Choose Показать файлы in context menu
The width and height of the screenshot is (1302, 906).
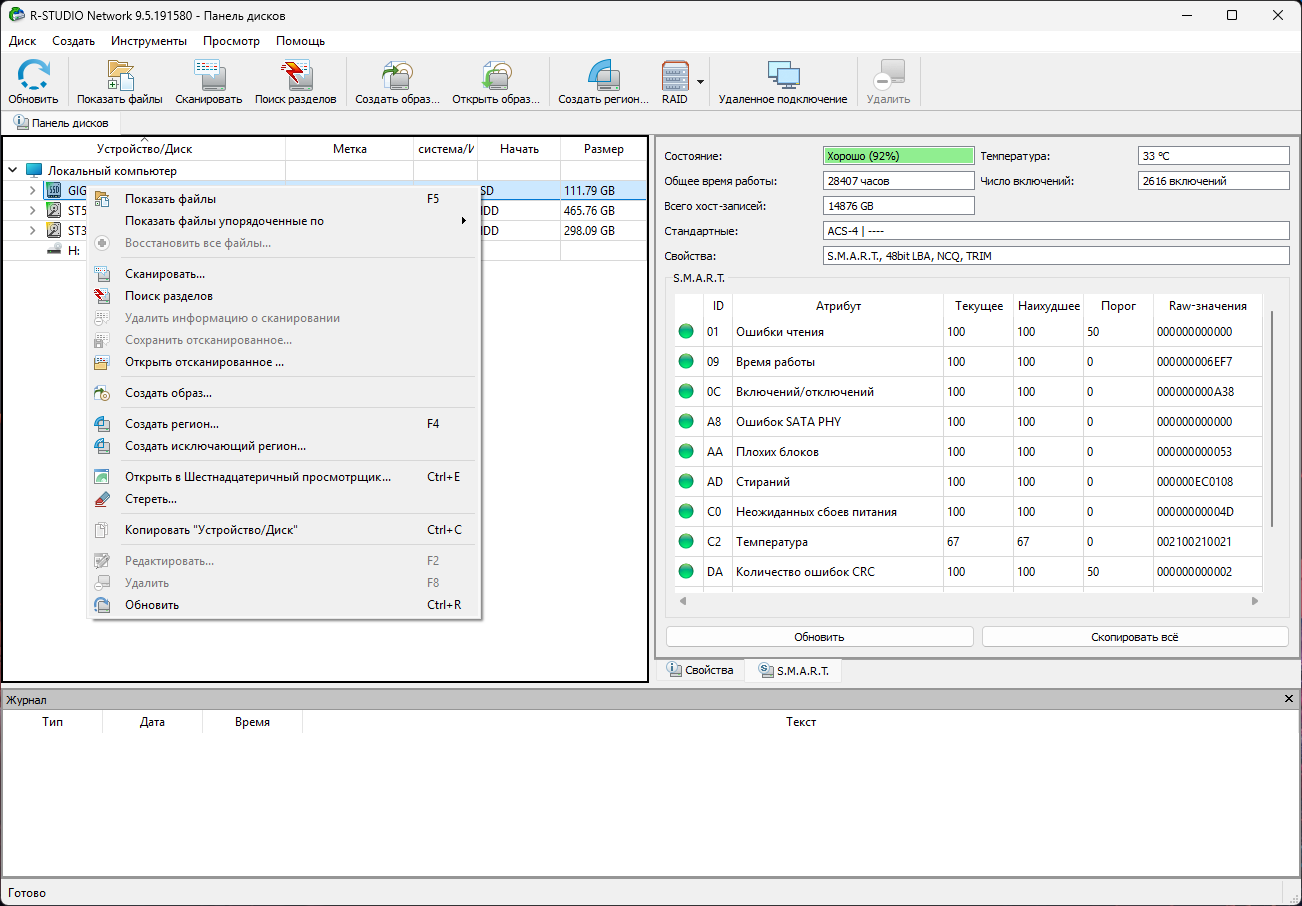(285, 199)
